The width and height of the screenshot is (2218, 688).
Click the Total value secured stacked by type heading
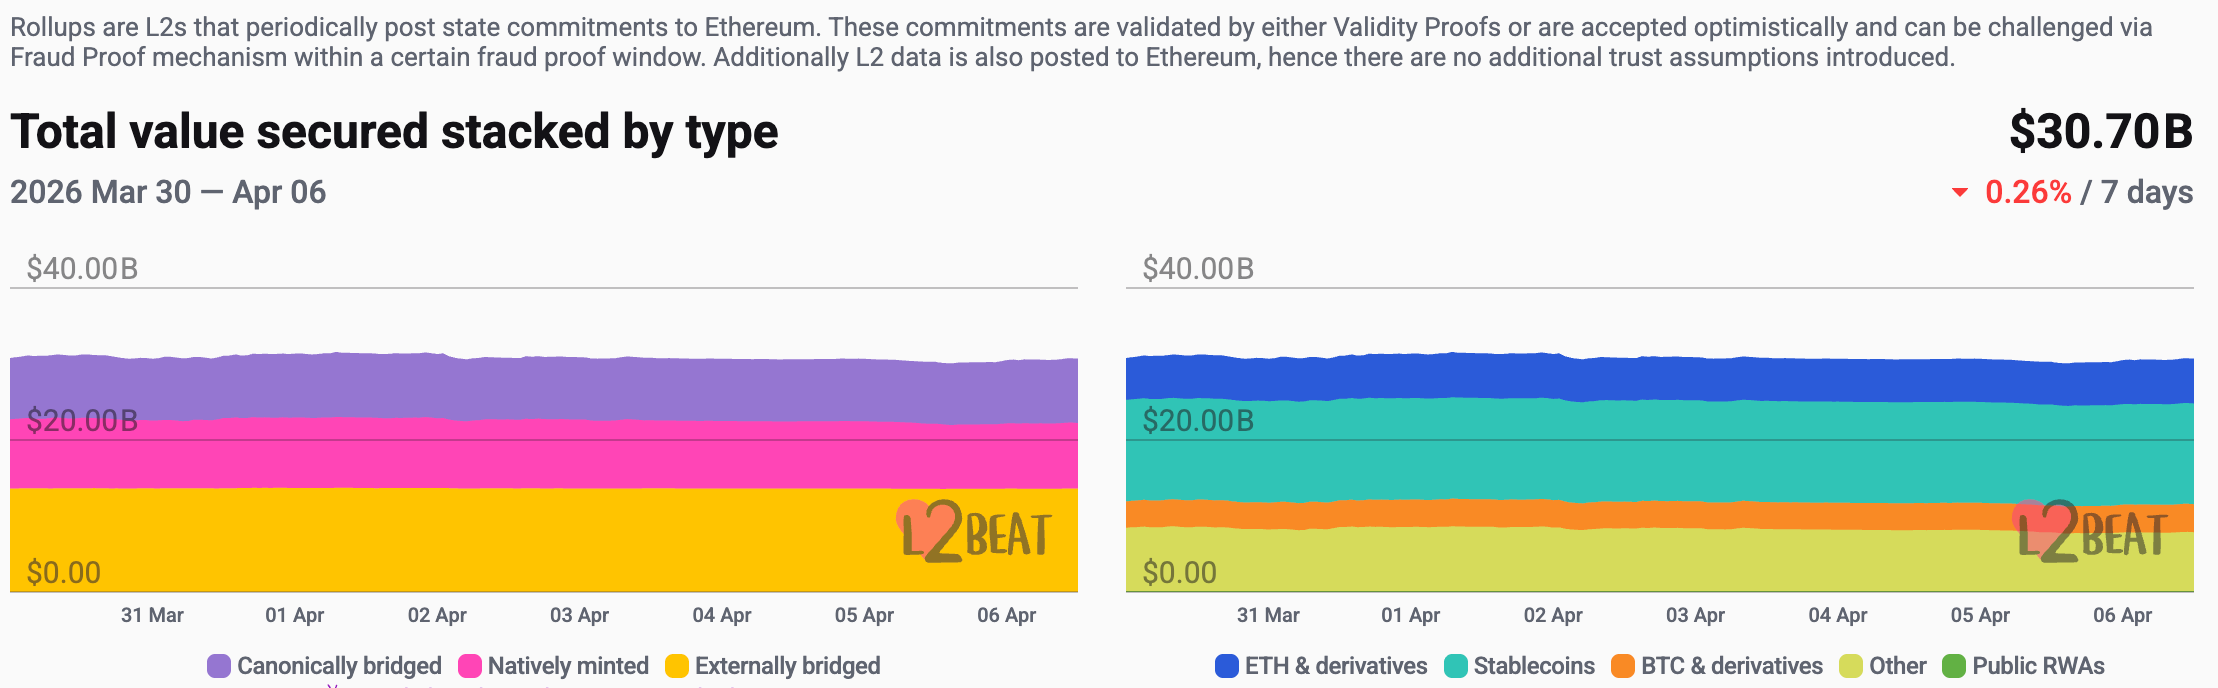coord(394,132)
